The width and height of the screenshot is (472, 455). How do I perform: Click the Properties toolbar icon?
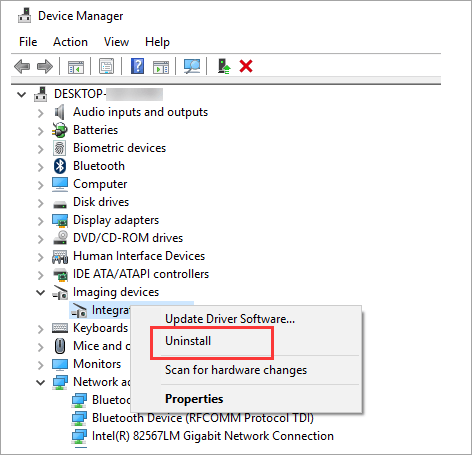pos(106,66)
